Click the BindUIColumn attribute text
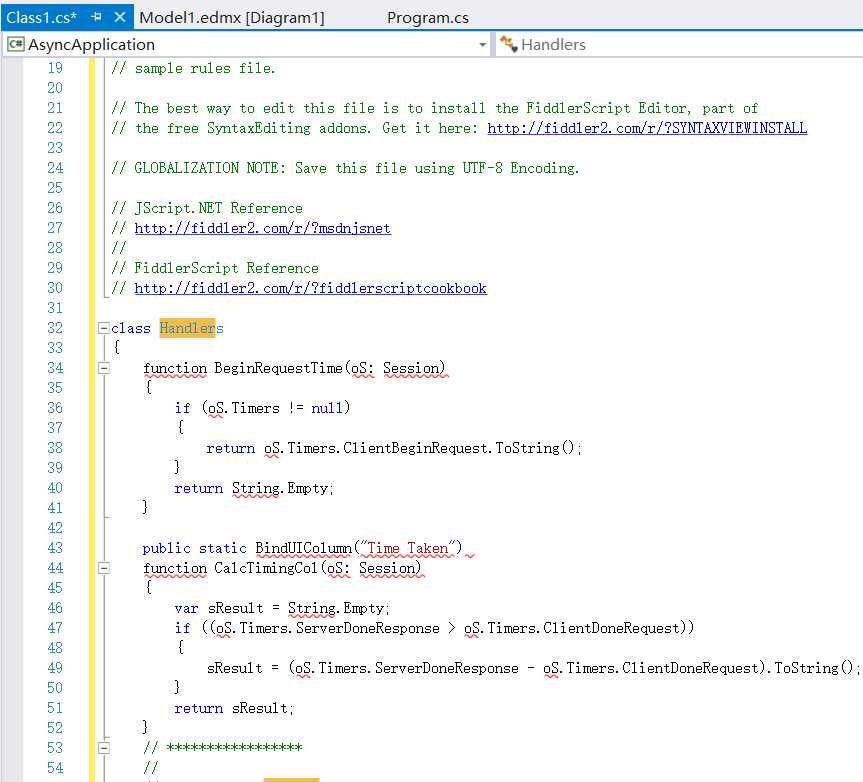Viewport: 863px width, 782px height. point(303,548)
